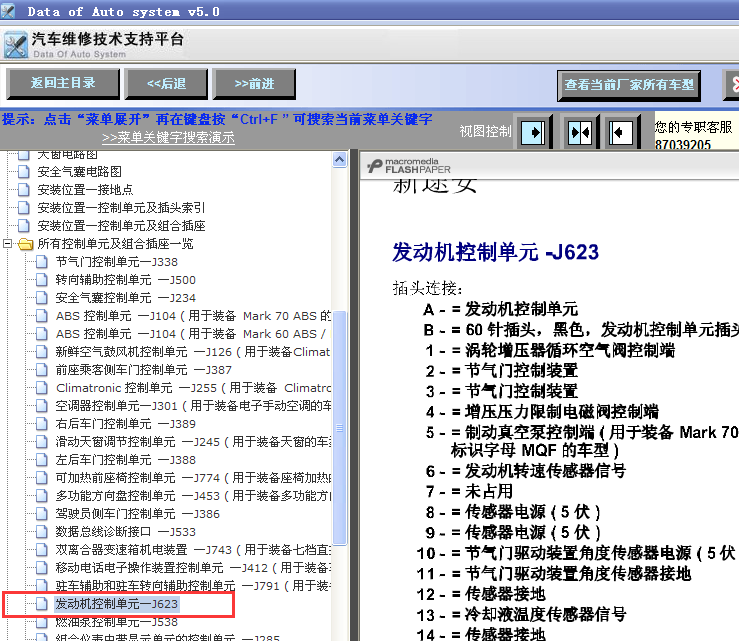Click tree scrollbar up arrow
The height and width of the screenshot is (641, 739).
pos(339,160)
